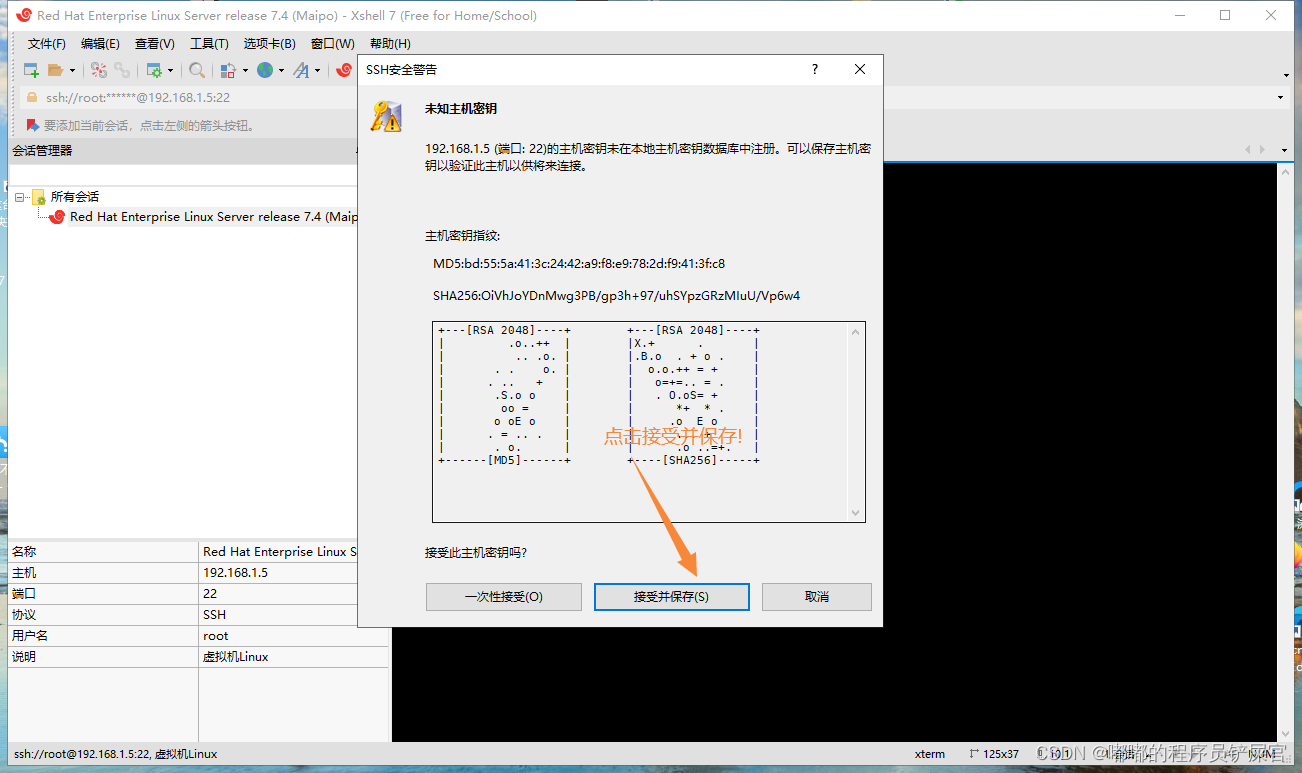Screen dimensions: 1302x773
Task: Close the SSH安全警告 dialog
Action: [860, 70]
